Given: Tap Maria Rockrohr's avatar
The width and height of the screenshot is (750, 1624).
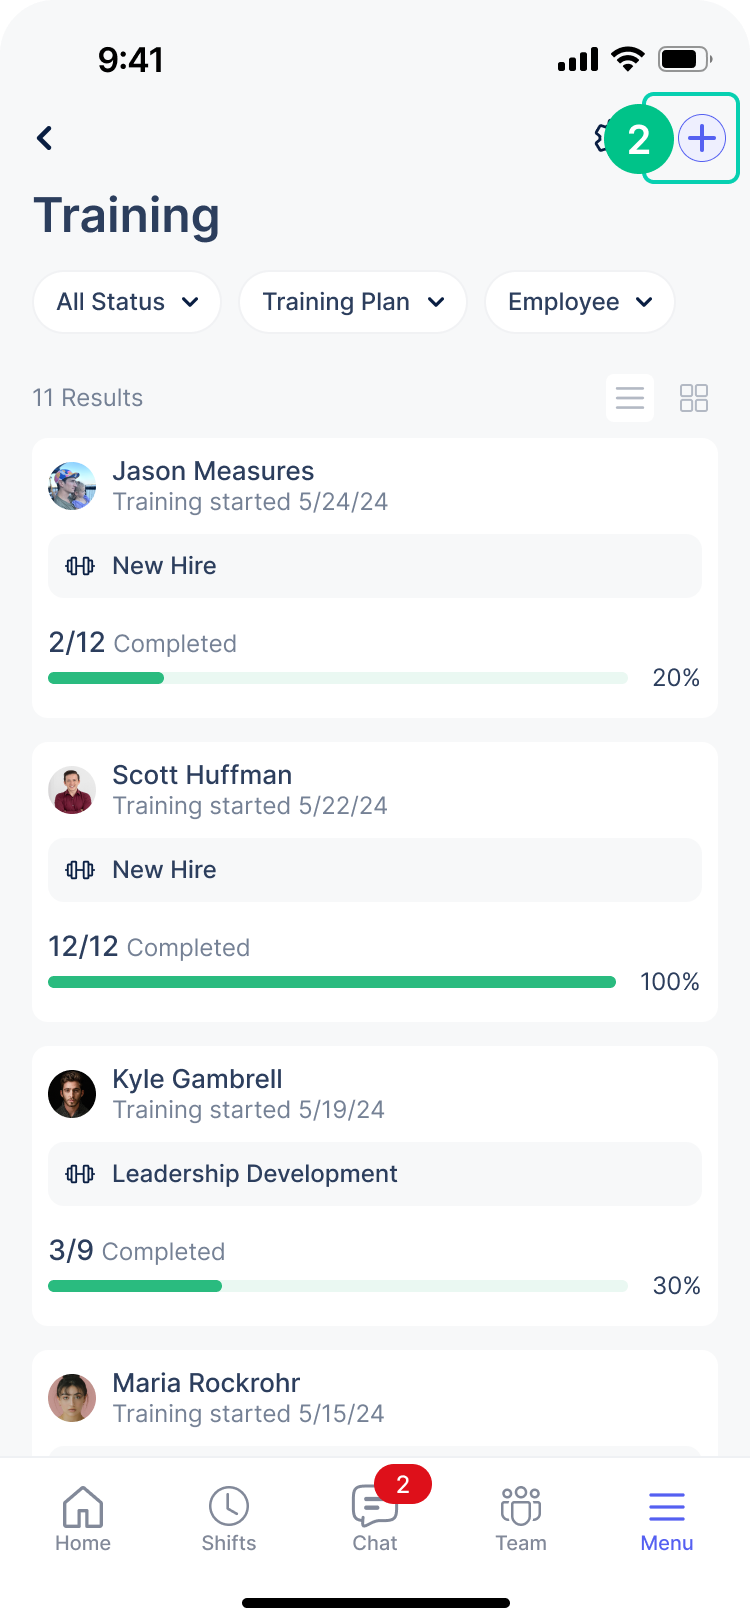Looking at the screenshot, I should (72, 1398).
